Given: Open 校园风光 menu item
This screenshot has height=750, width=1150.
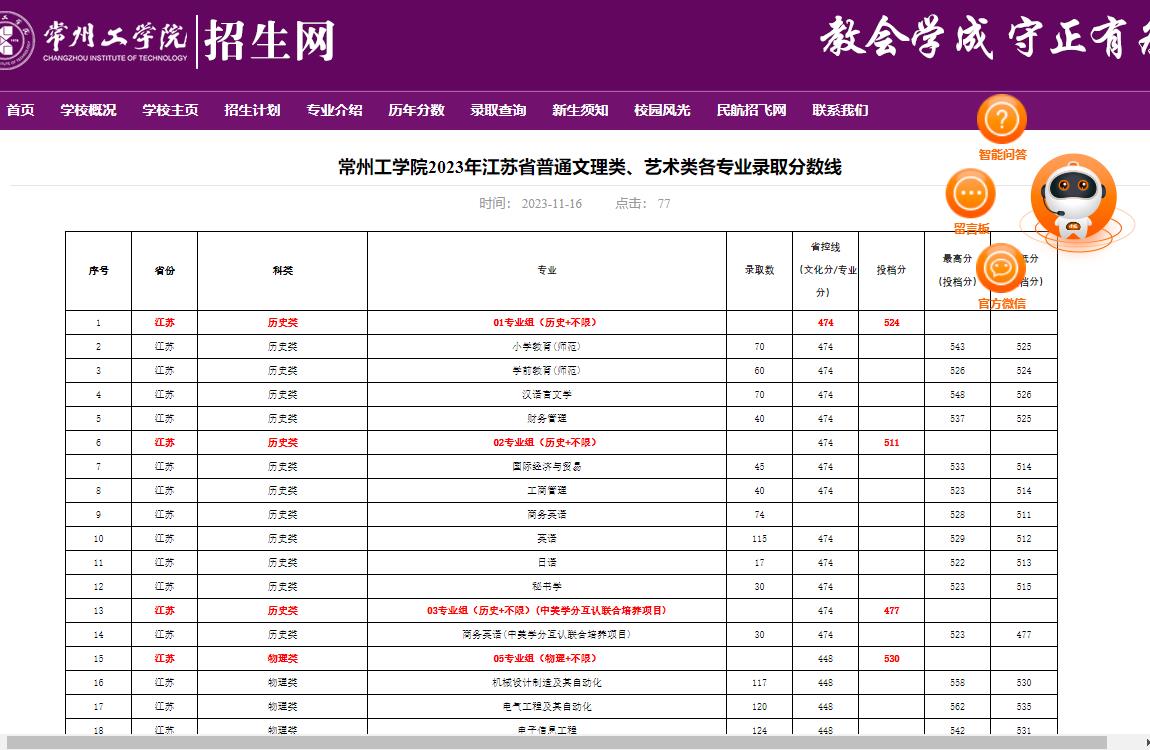Looking at the screenshot, I should [662, 110].
